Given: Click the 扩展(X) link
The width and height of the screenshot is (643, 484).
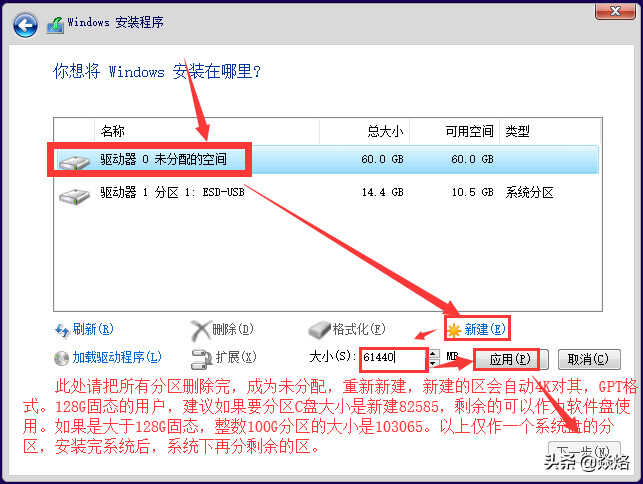Looking at the screenshot, I should click(236, 357).
